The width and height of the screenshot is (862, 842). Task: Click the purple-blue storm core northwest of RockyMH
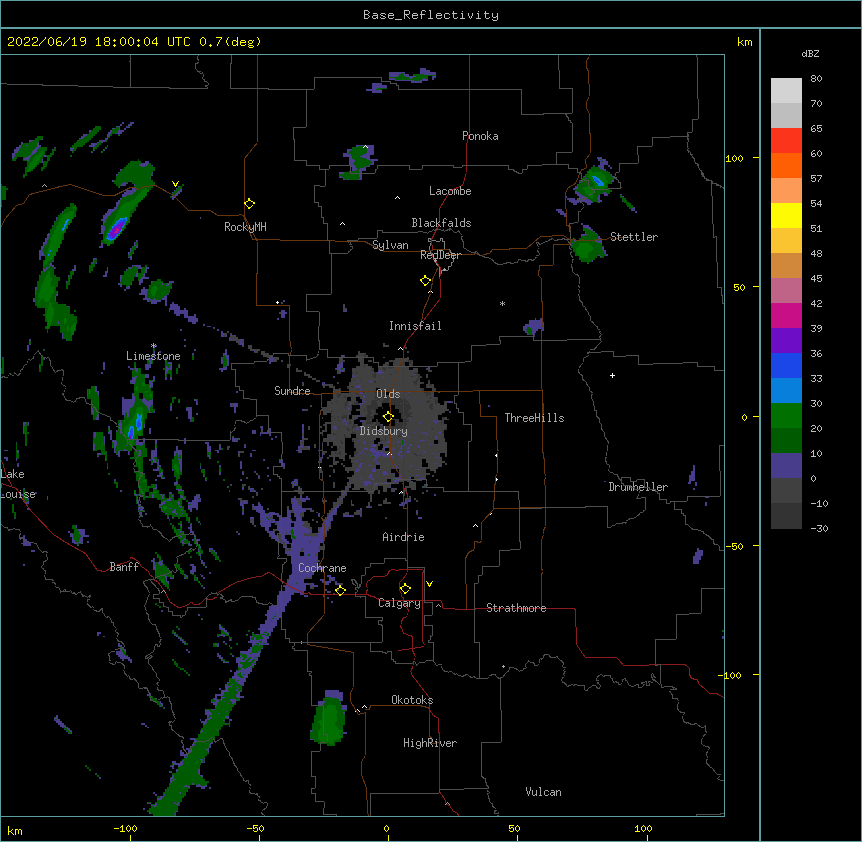[117, 229]
